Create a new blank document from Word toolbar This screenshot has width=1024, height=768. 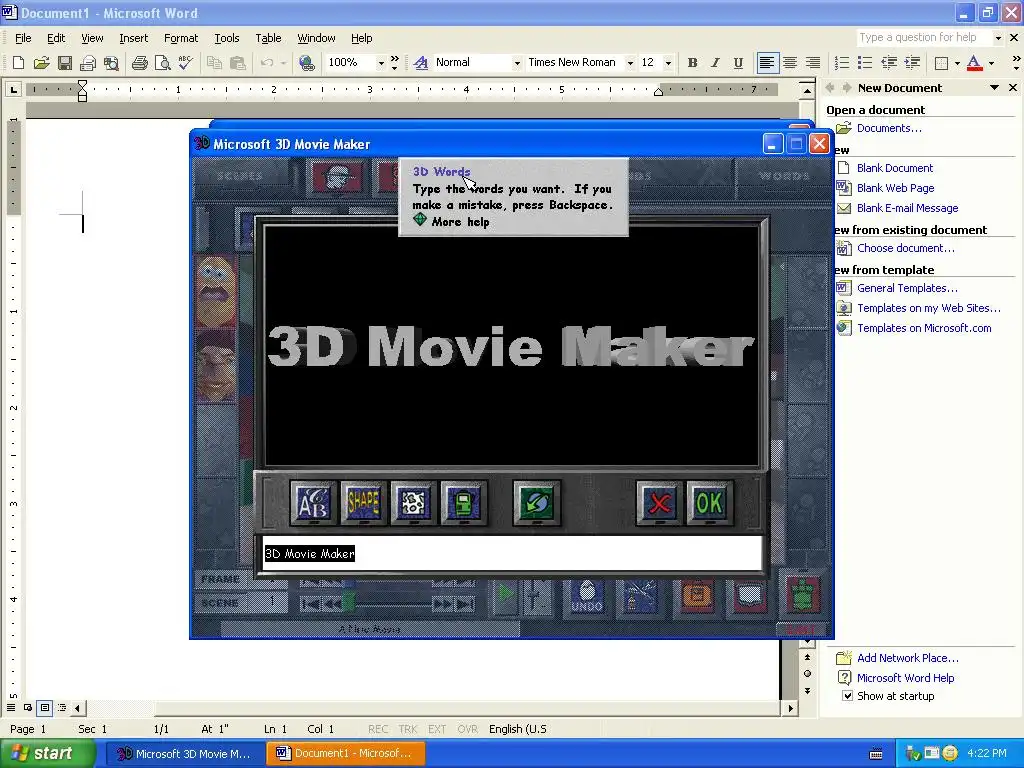point(18,63)
